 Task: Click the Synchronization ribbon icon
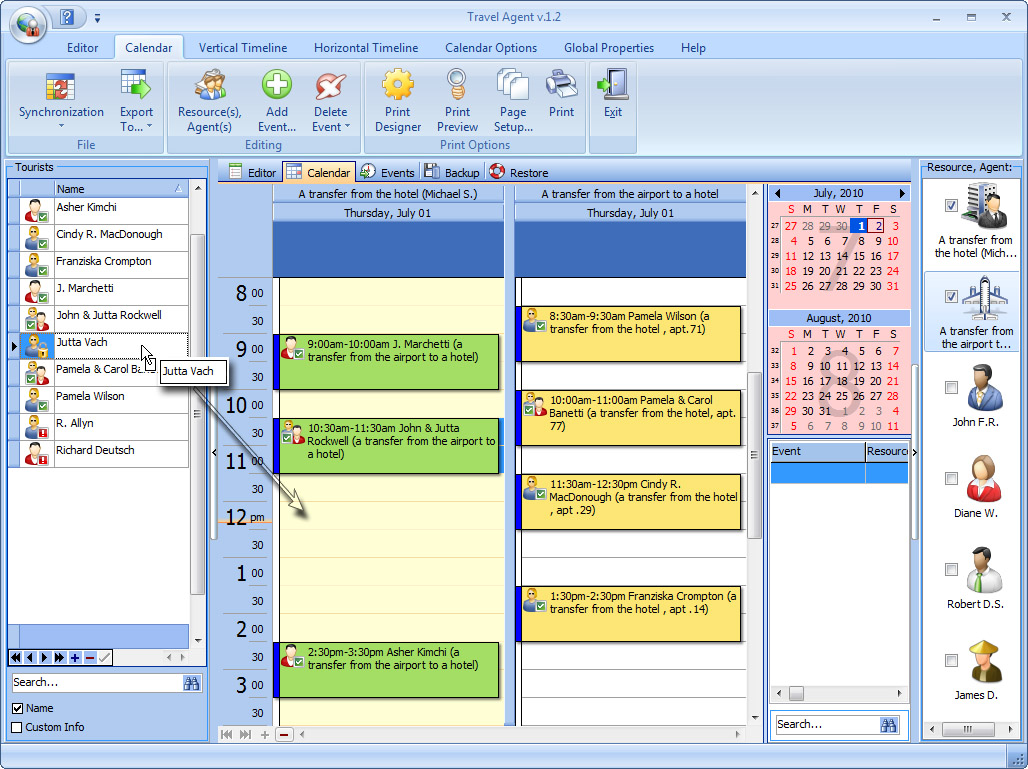[x=61, y=87]
